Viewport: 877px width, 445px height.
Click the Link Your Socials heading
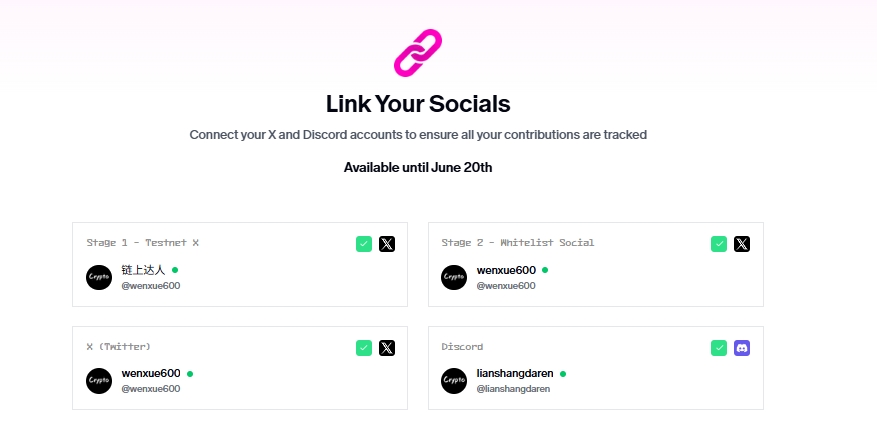tap(418, 104)
